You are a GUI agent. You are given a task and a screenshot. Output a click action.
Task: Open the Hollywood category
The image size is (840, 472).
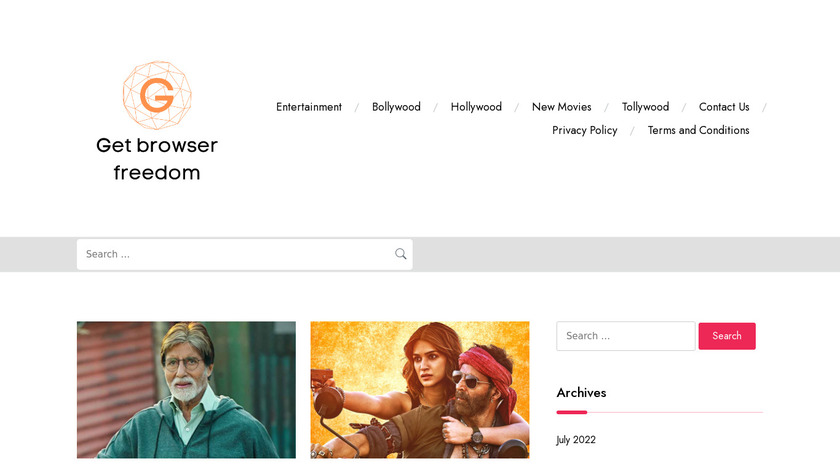click(476, 107)
